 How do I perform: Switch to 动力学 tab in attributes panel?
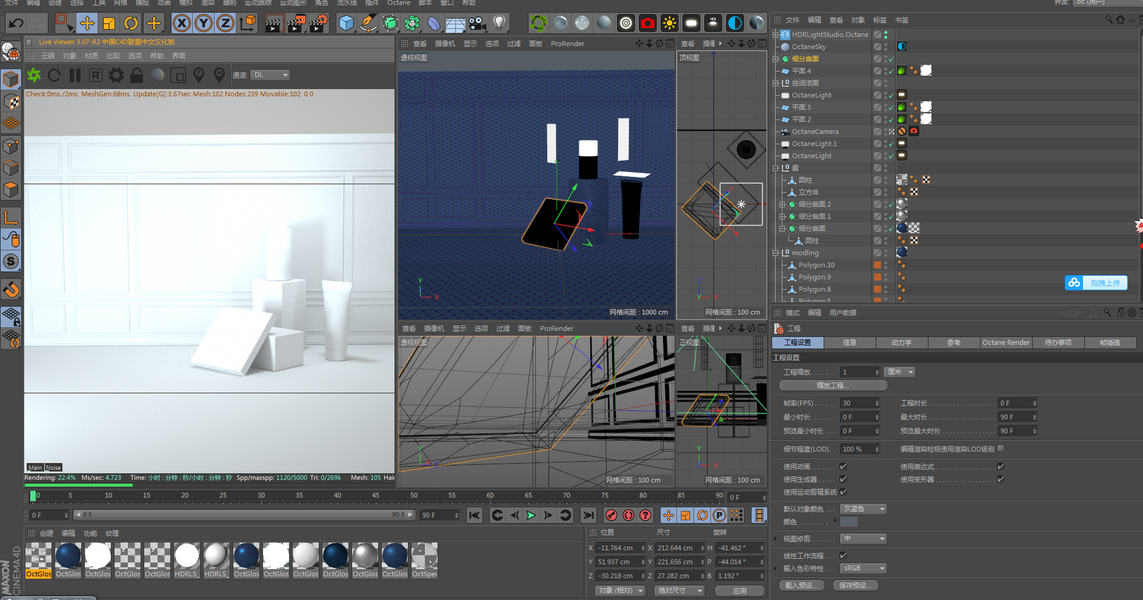point(901,343)
